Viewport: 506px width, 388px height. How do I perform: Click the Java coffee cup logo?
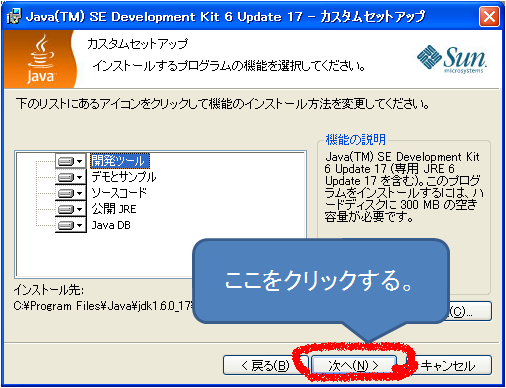[x=40, y=59]
